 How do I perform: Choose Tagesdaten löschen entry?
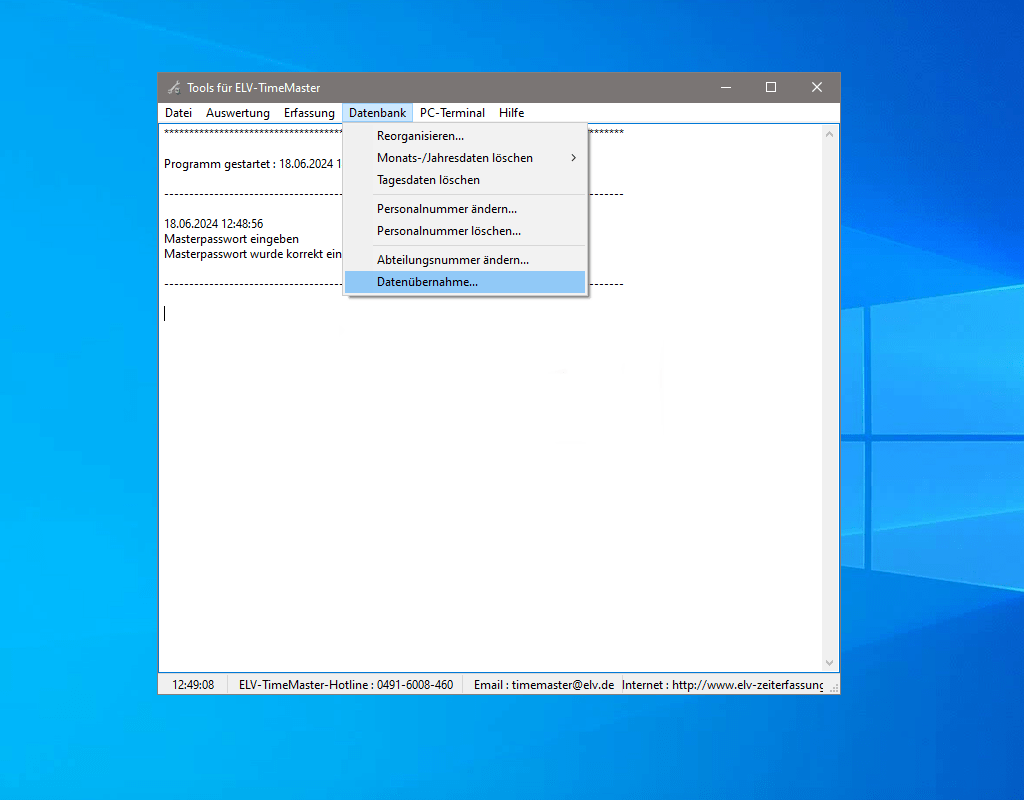428,180
